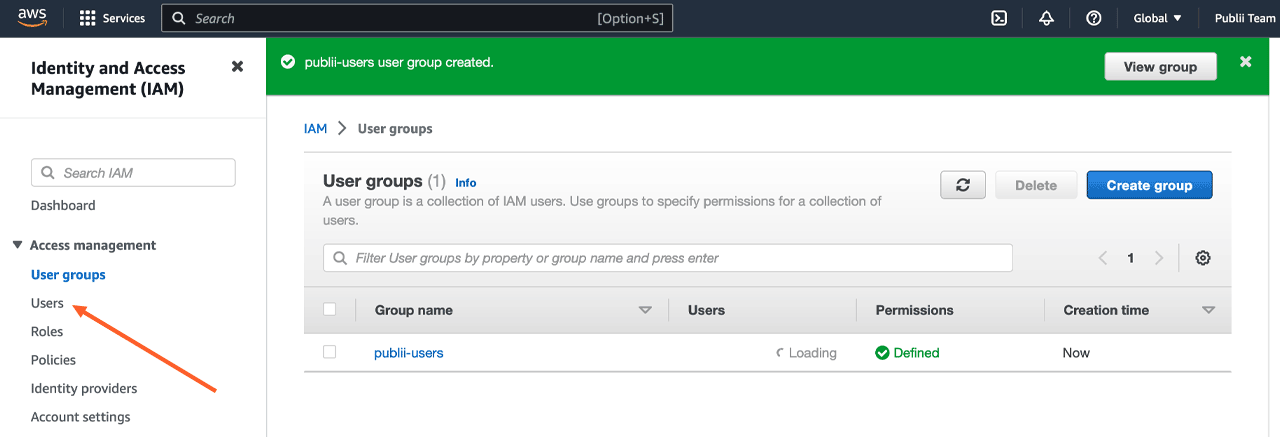Sort by Creation time arrow
The height and width of the screenshot is (437, 1280).
click(x=1208, y=310)
